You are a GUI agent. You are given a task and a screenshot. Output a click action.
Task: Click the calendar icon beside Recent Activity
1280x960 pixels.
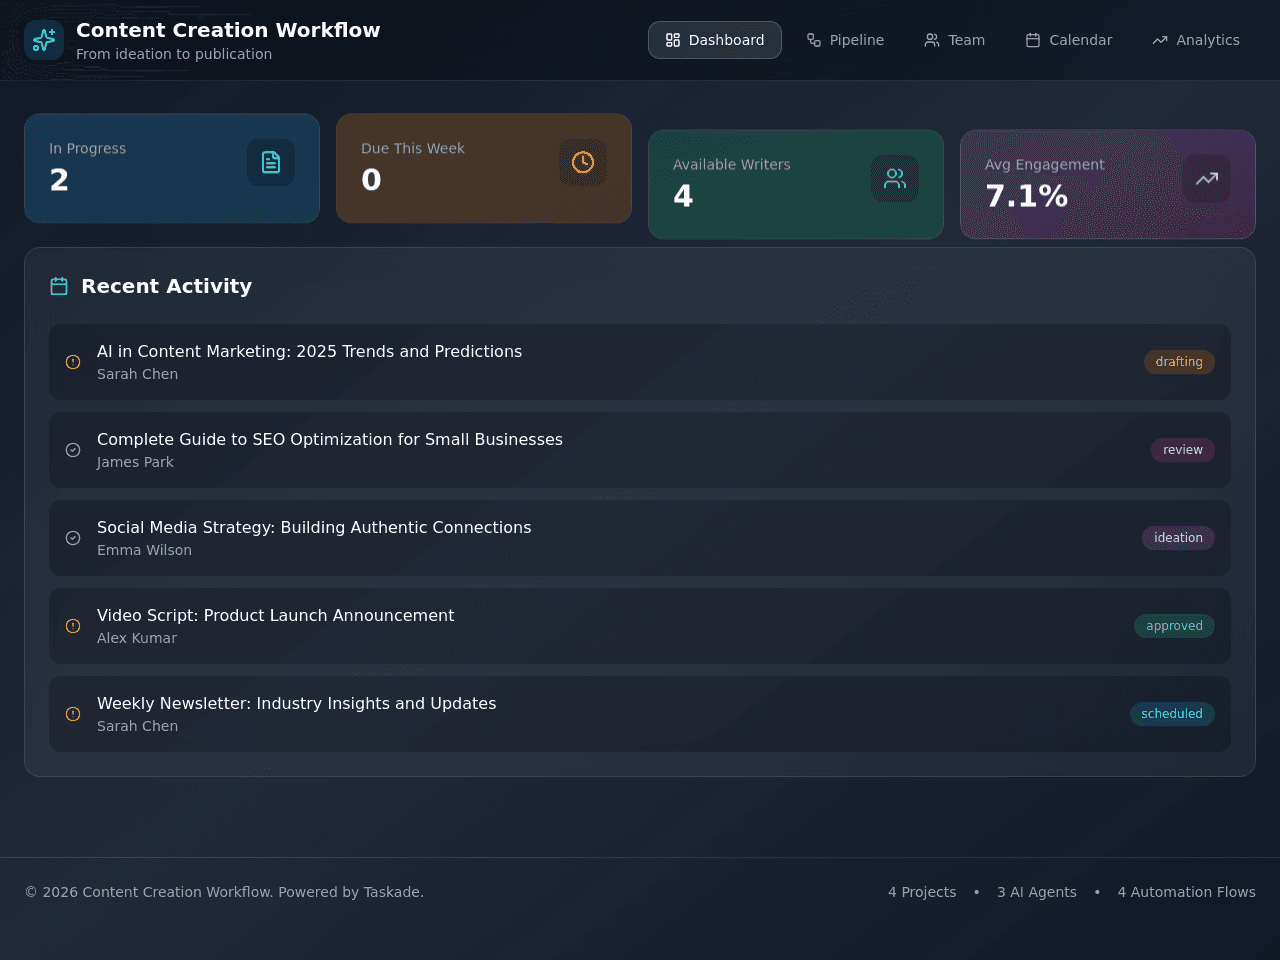[x=59, y=286]
